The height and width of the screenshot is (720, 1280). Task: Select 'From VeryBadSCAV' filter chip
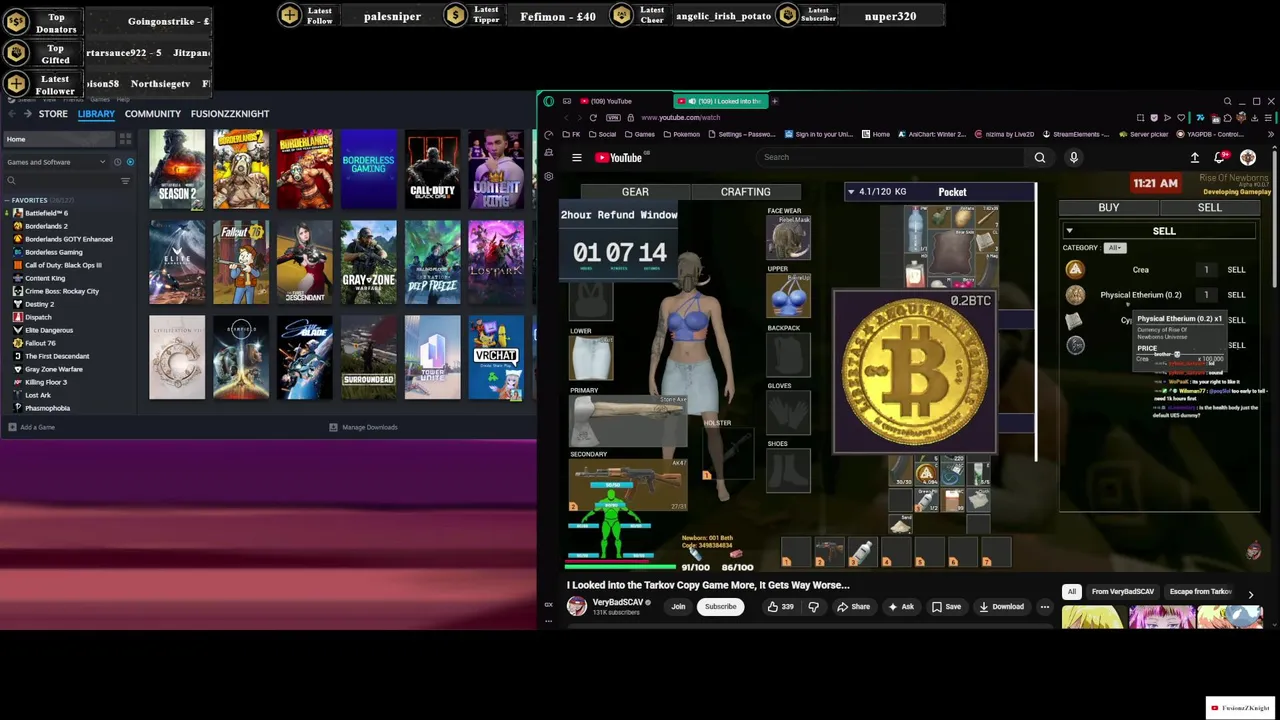pyautogui.click(x=1123, y=592)
